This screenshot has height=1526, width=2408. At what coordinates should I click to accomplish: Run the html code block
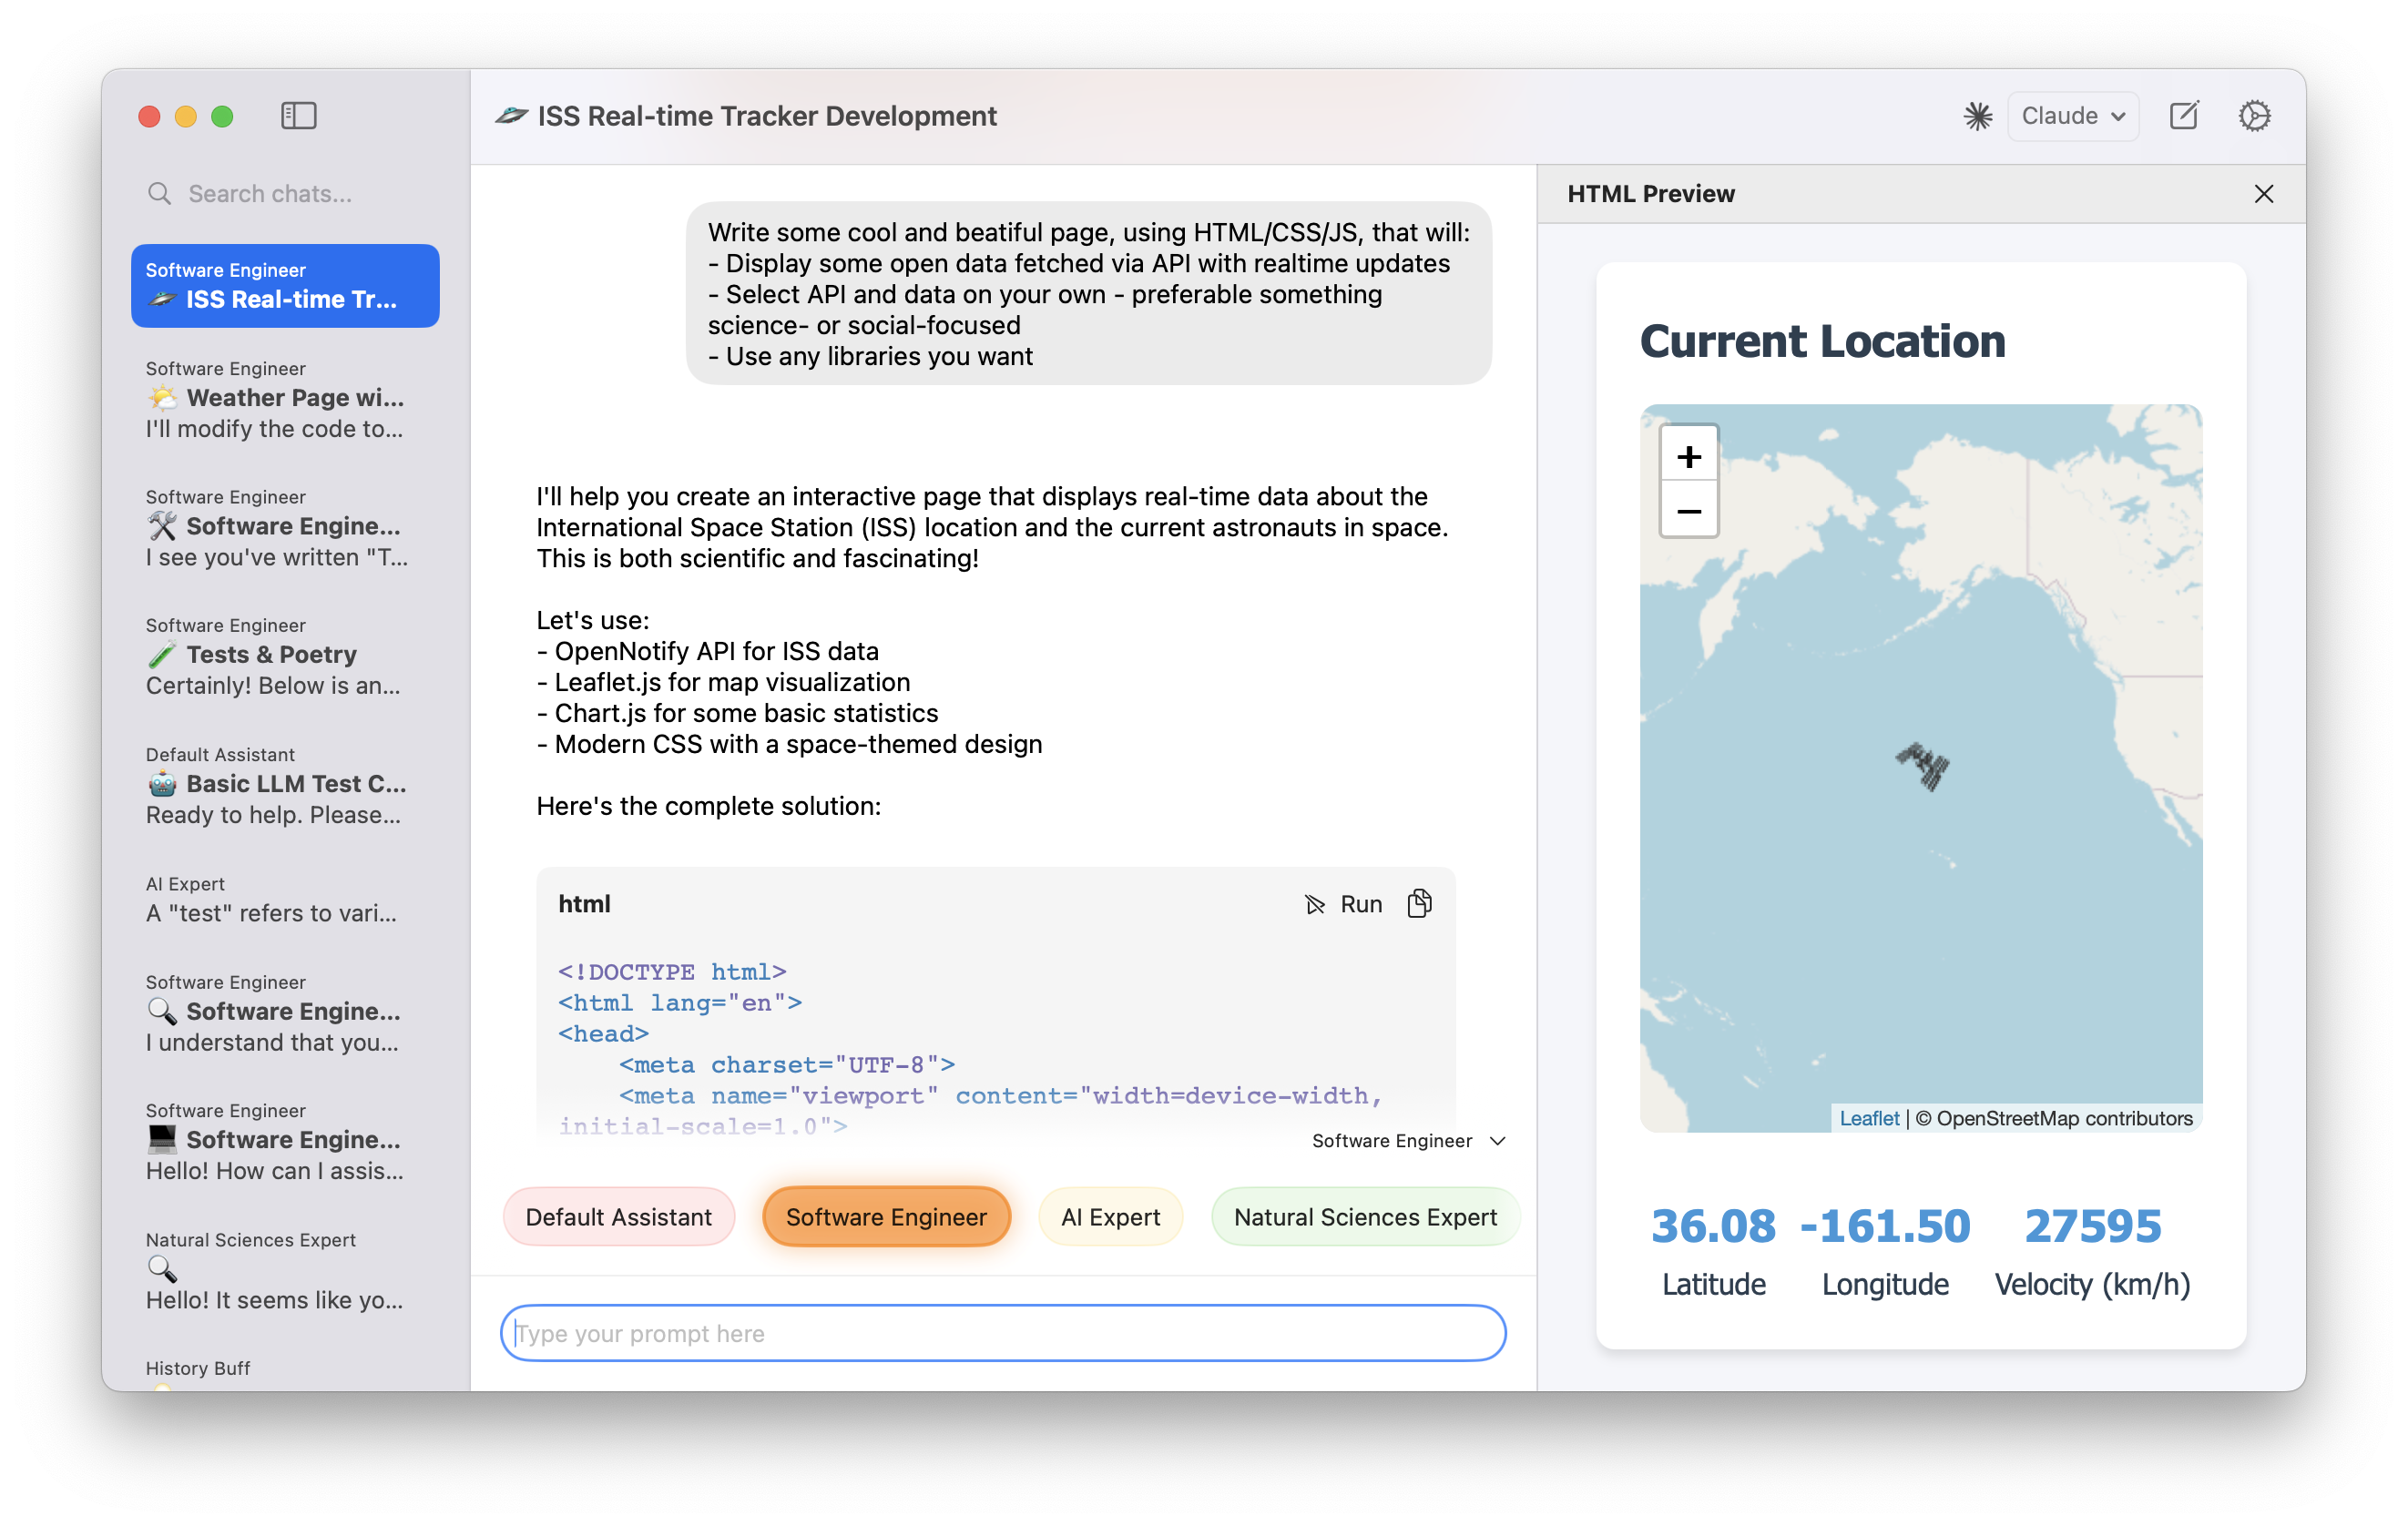click(x=1343, y=903)
